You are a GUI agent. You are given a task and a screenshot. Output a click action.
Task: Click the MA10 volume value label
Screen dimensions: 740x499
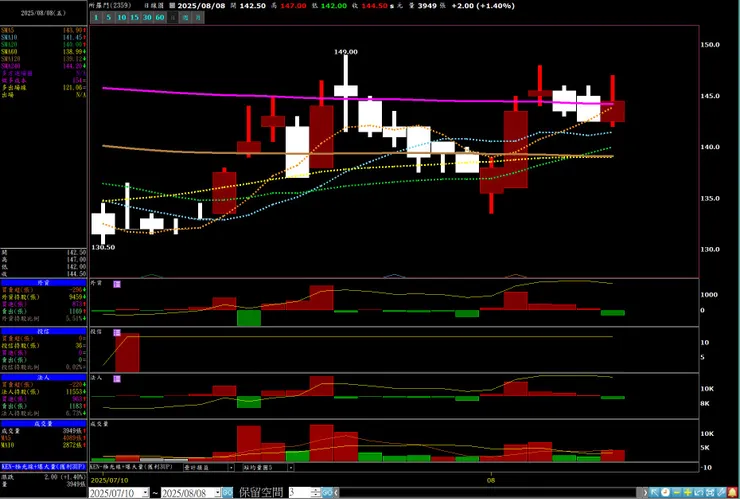pyautogui.click(x=9, y=445)
